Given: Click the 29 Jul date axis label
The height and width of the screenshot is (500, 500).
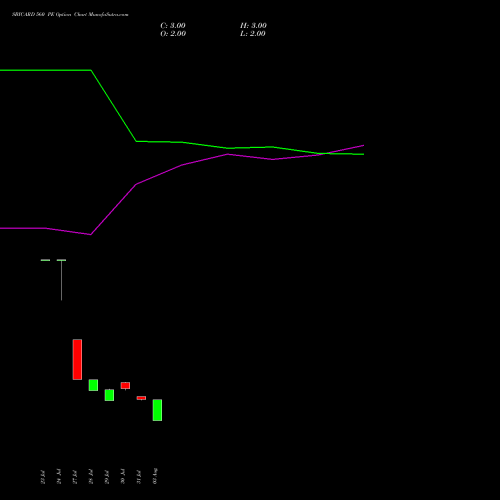Looking at the screenshot, I should [107, 477].
